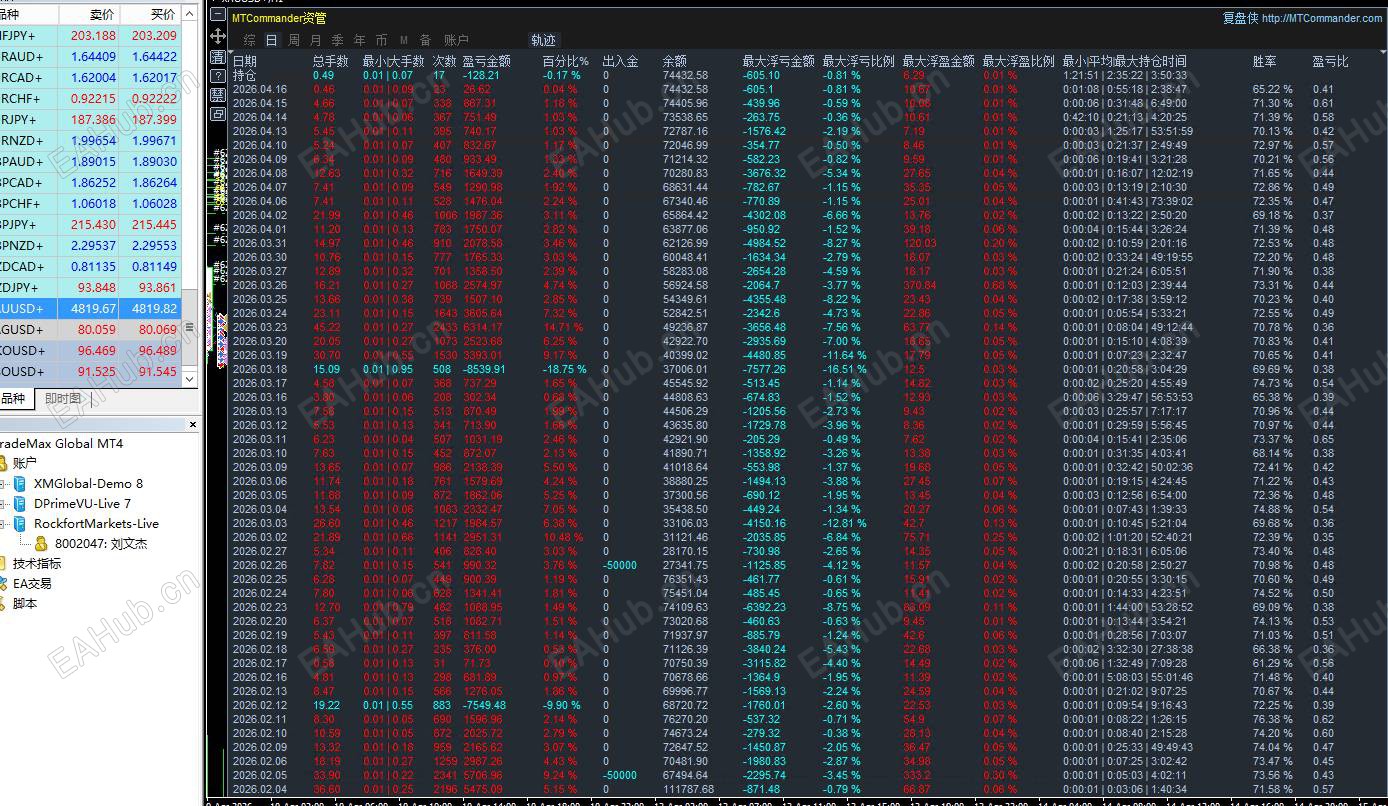Click the 2026.04.16 date row
1388x806 pixels.
[260, 89]
